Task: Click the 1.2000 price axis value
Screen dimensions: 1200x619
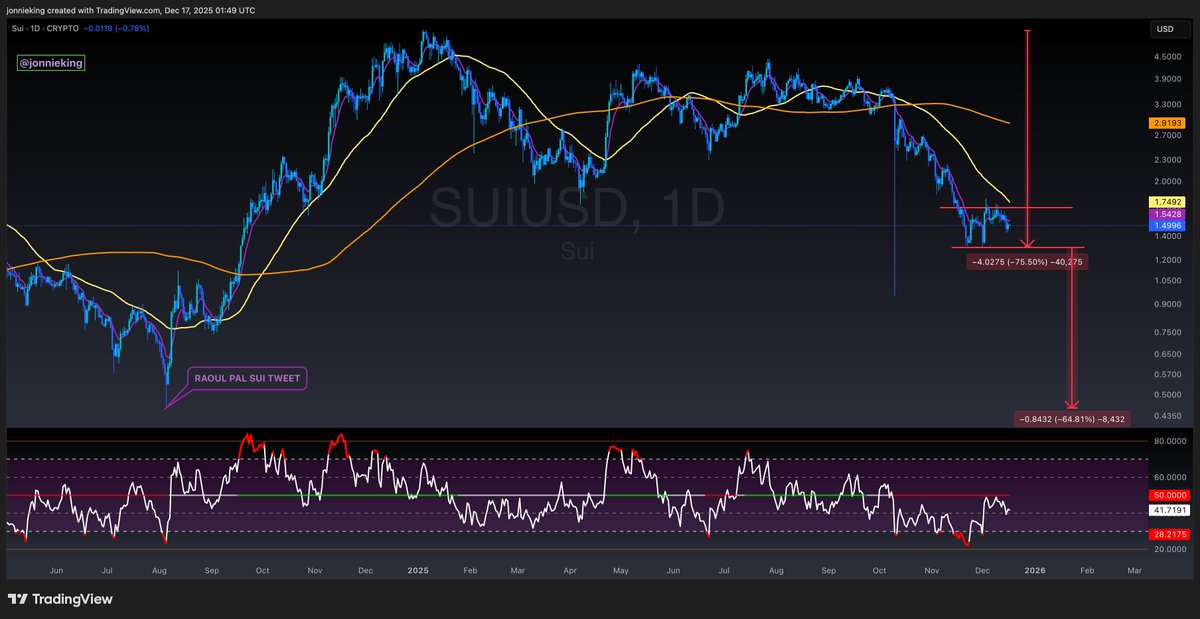Action: [x=1168, y=260]
